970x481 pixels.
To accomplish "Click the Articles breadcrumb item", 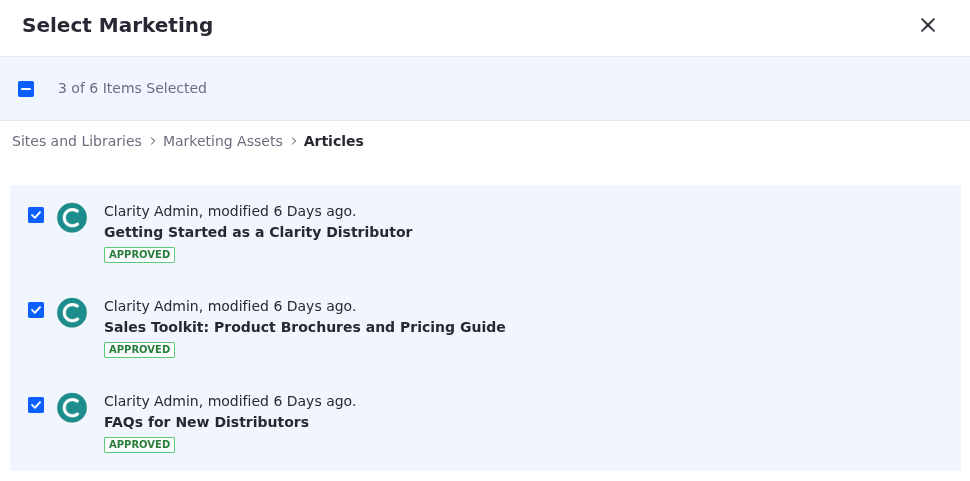I will (x=334, y=141).
